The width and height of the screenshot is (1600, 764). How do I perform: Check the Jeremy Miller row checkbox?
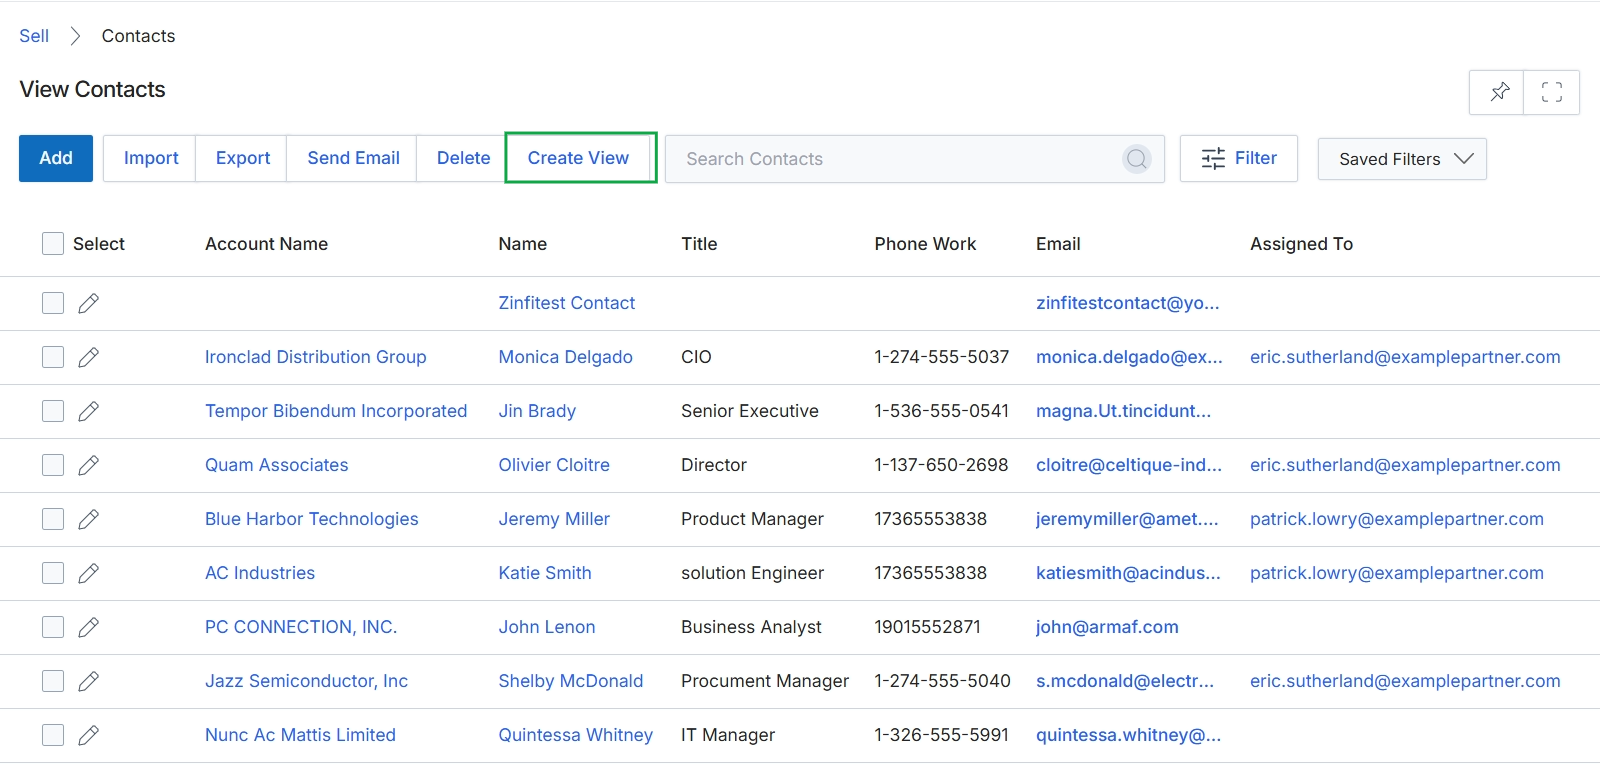53,519
